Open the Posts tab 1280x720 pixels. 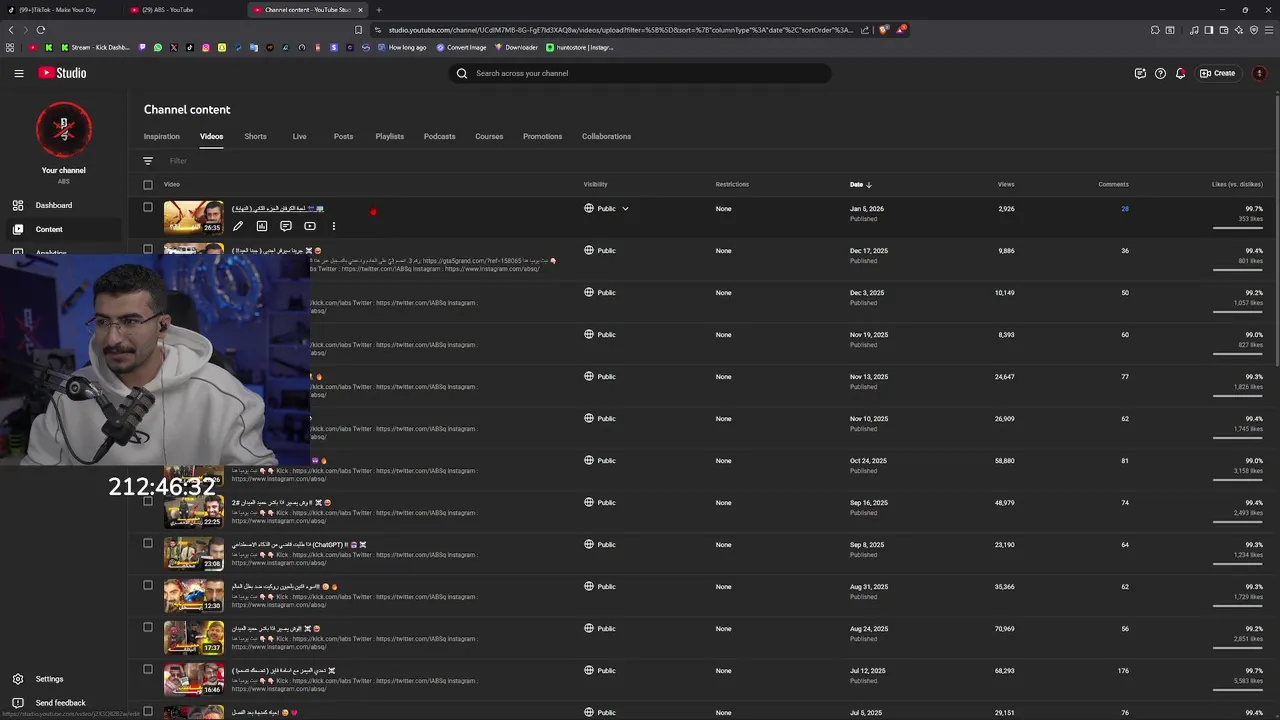(343, 136)
